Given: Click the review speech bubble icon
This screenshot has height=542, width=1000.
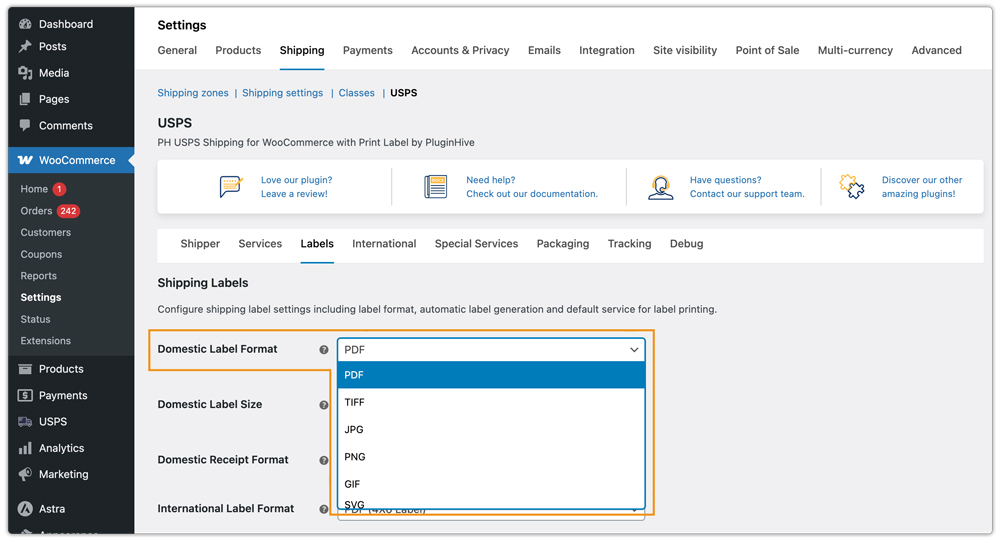Looking at the screenshot, I should tap(231, 187).
